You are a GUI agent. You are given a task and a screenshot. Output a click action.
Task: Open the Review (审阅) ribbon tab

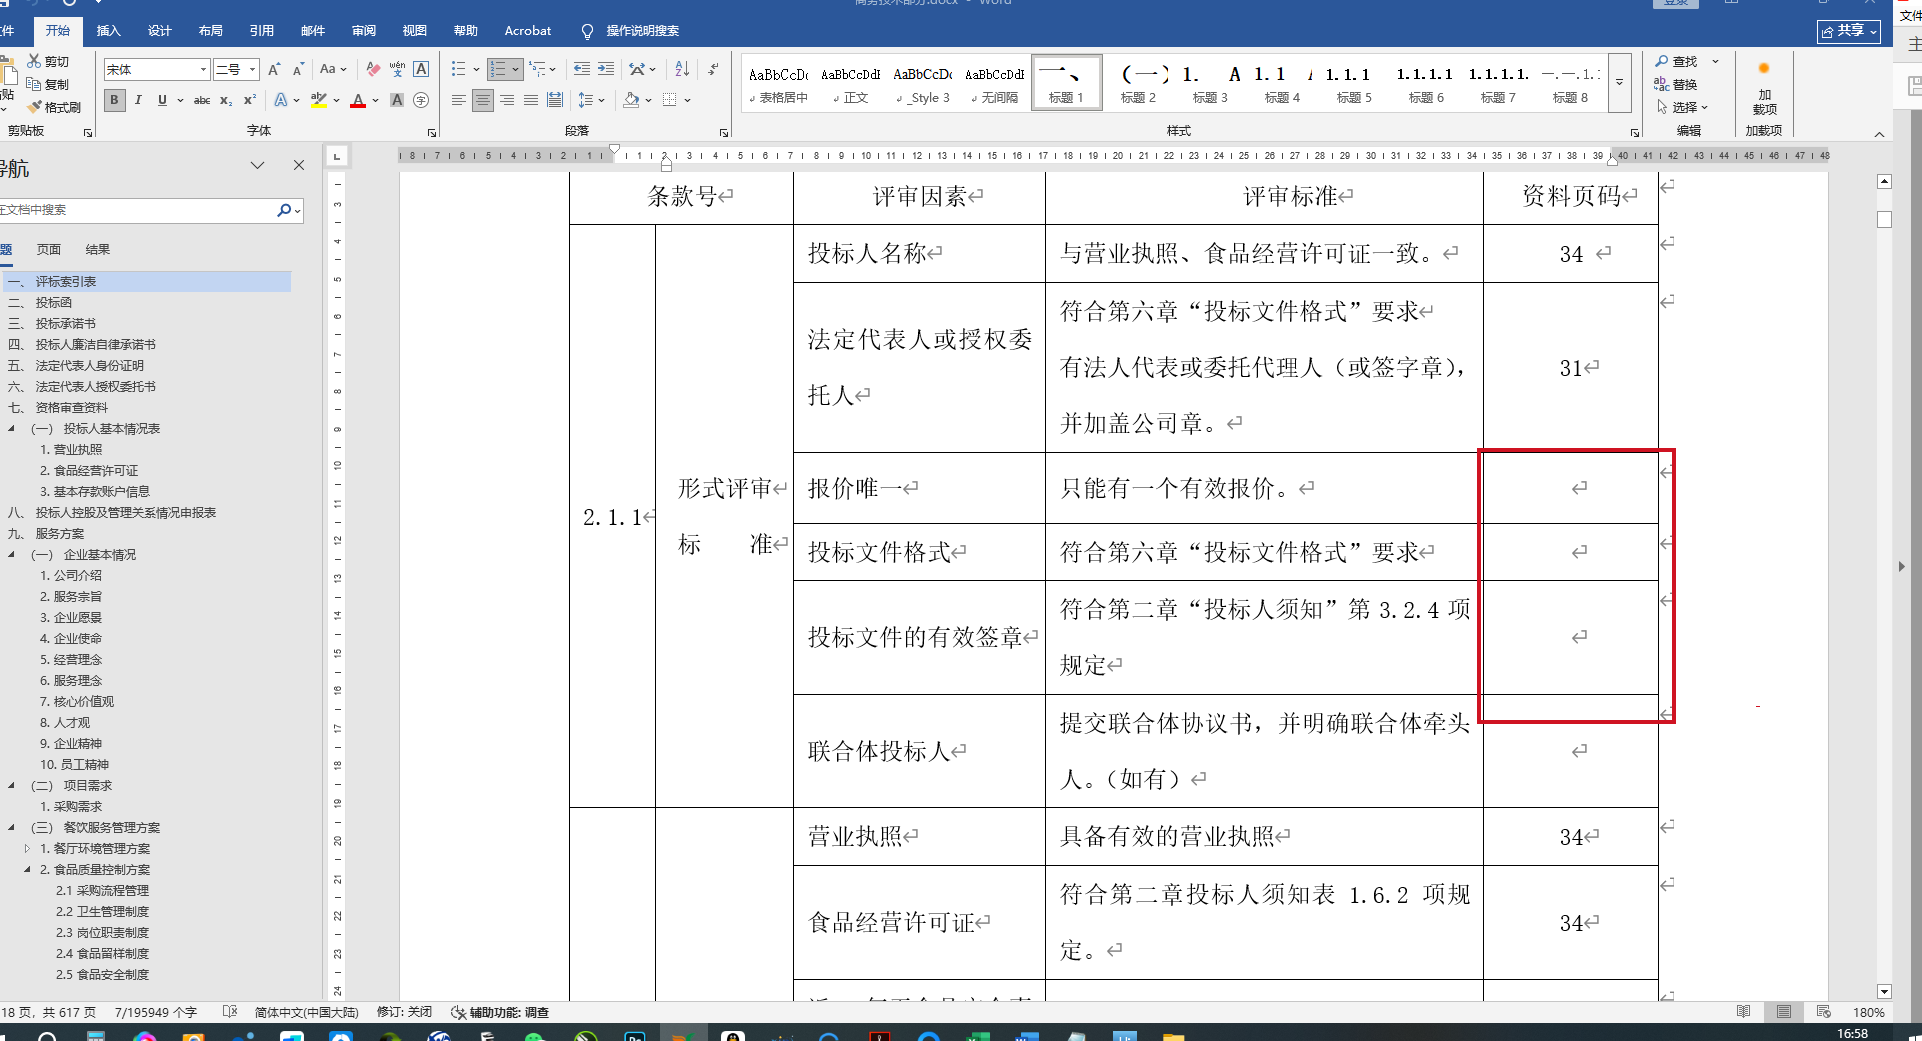tap(364, 31)
